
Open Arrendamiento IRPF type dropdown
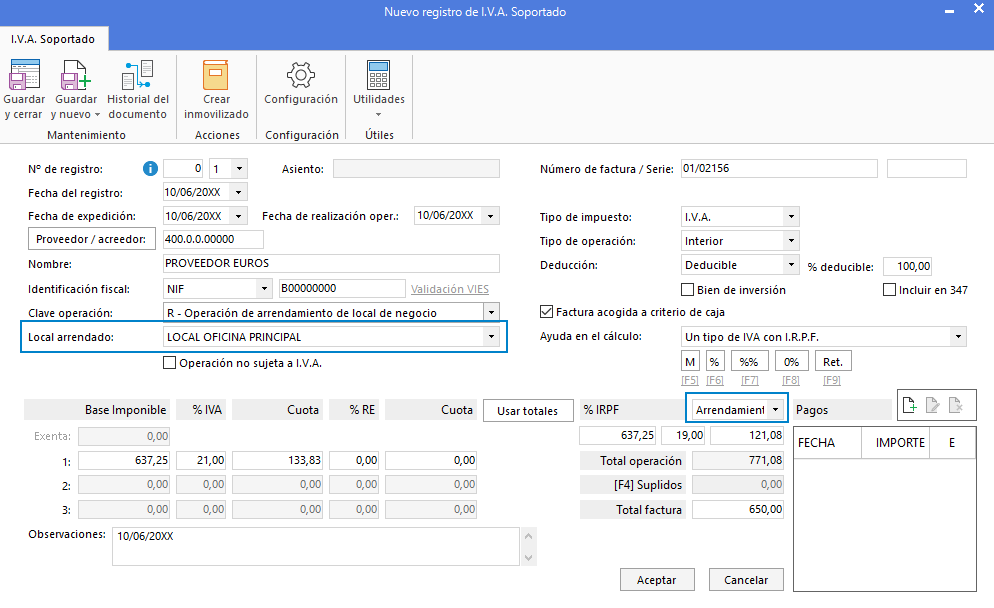(x=775, y=410)
